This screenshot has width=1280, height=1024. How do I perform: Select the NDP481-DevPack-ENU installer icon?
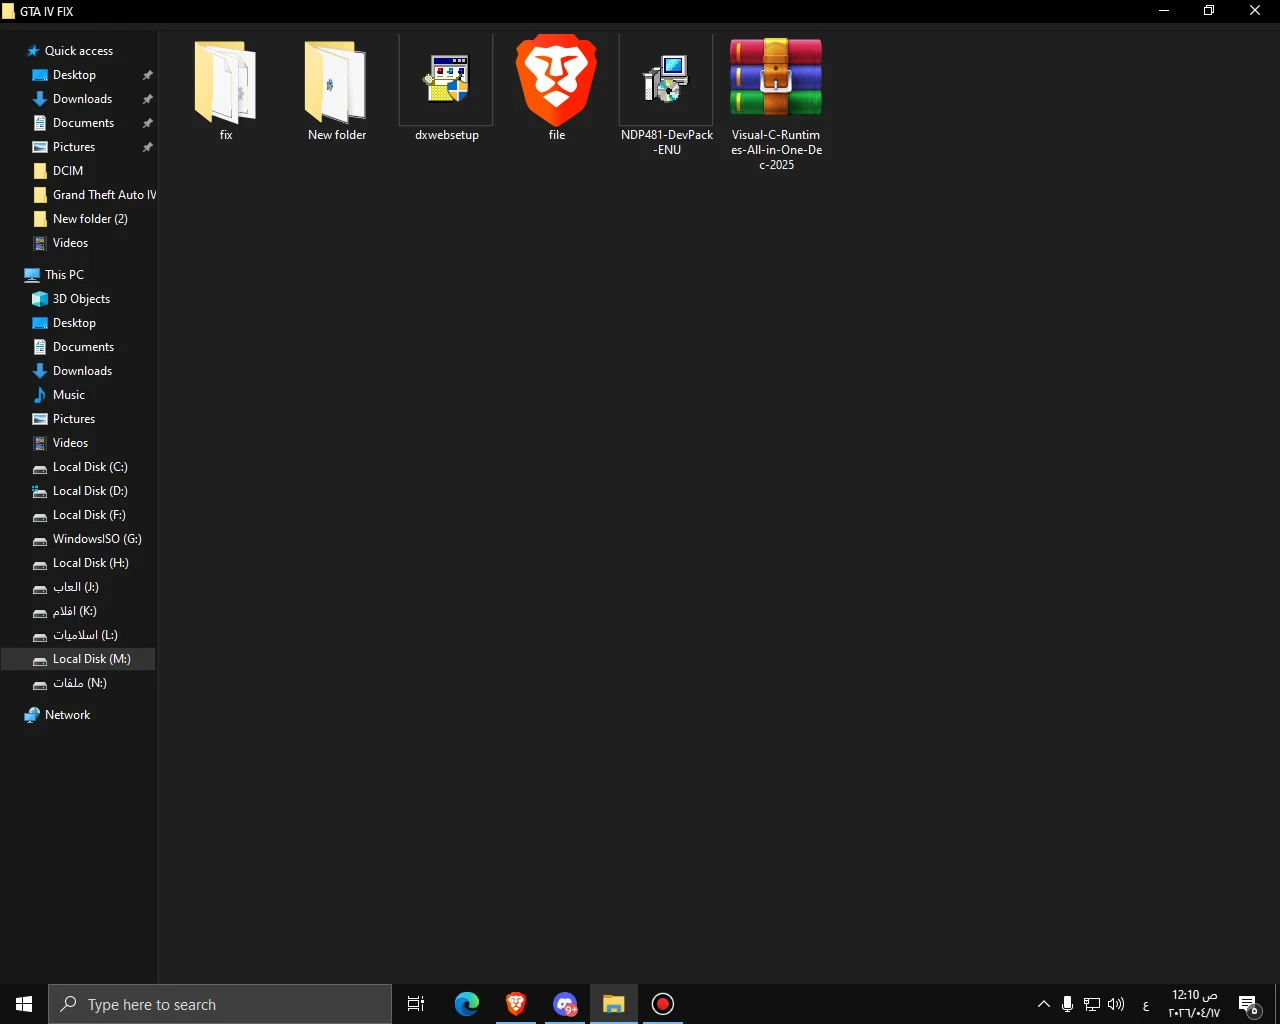click(x=666, y=80)
